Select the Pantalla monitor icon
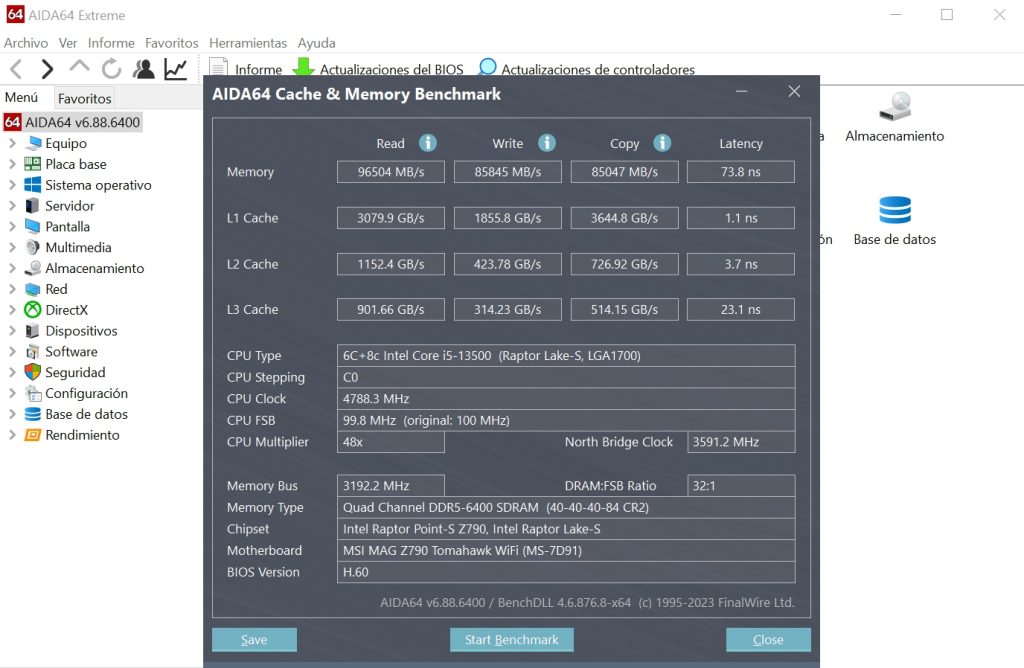Viewport: 1024px width, 668px height. coord(33,227)
